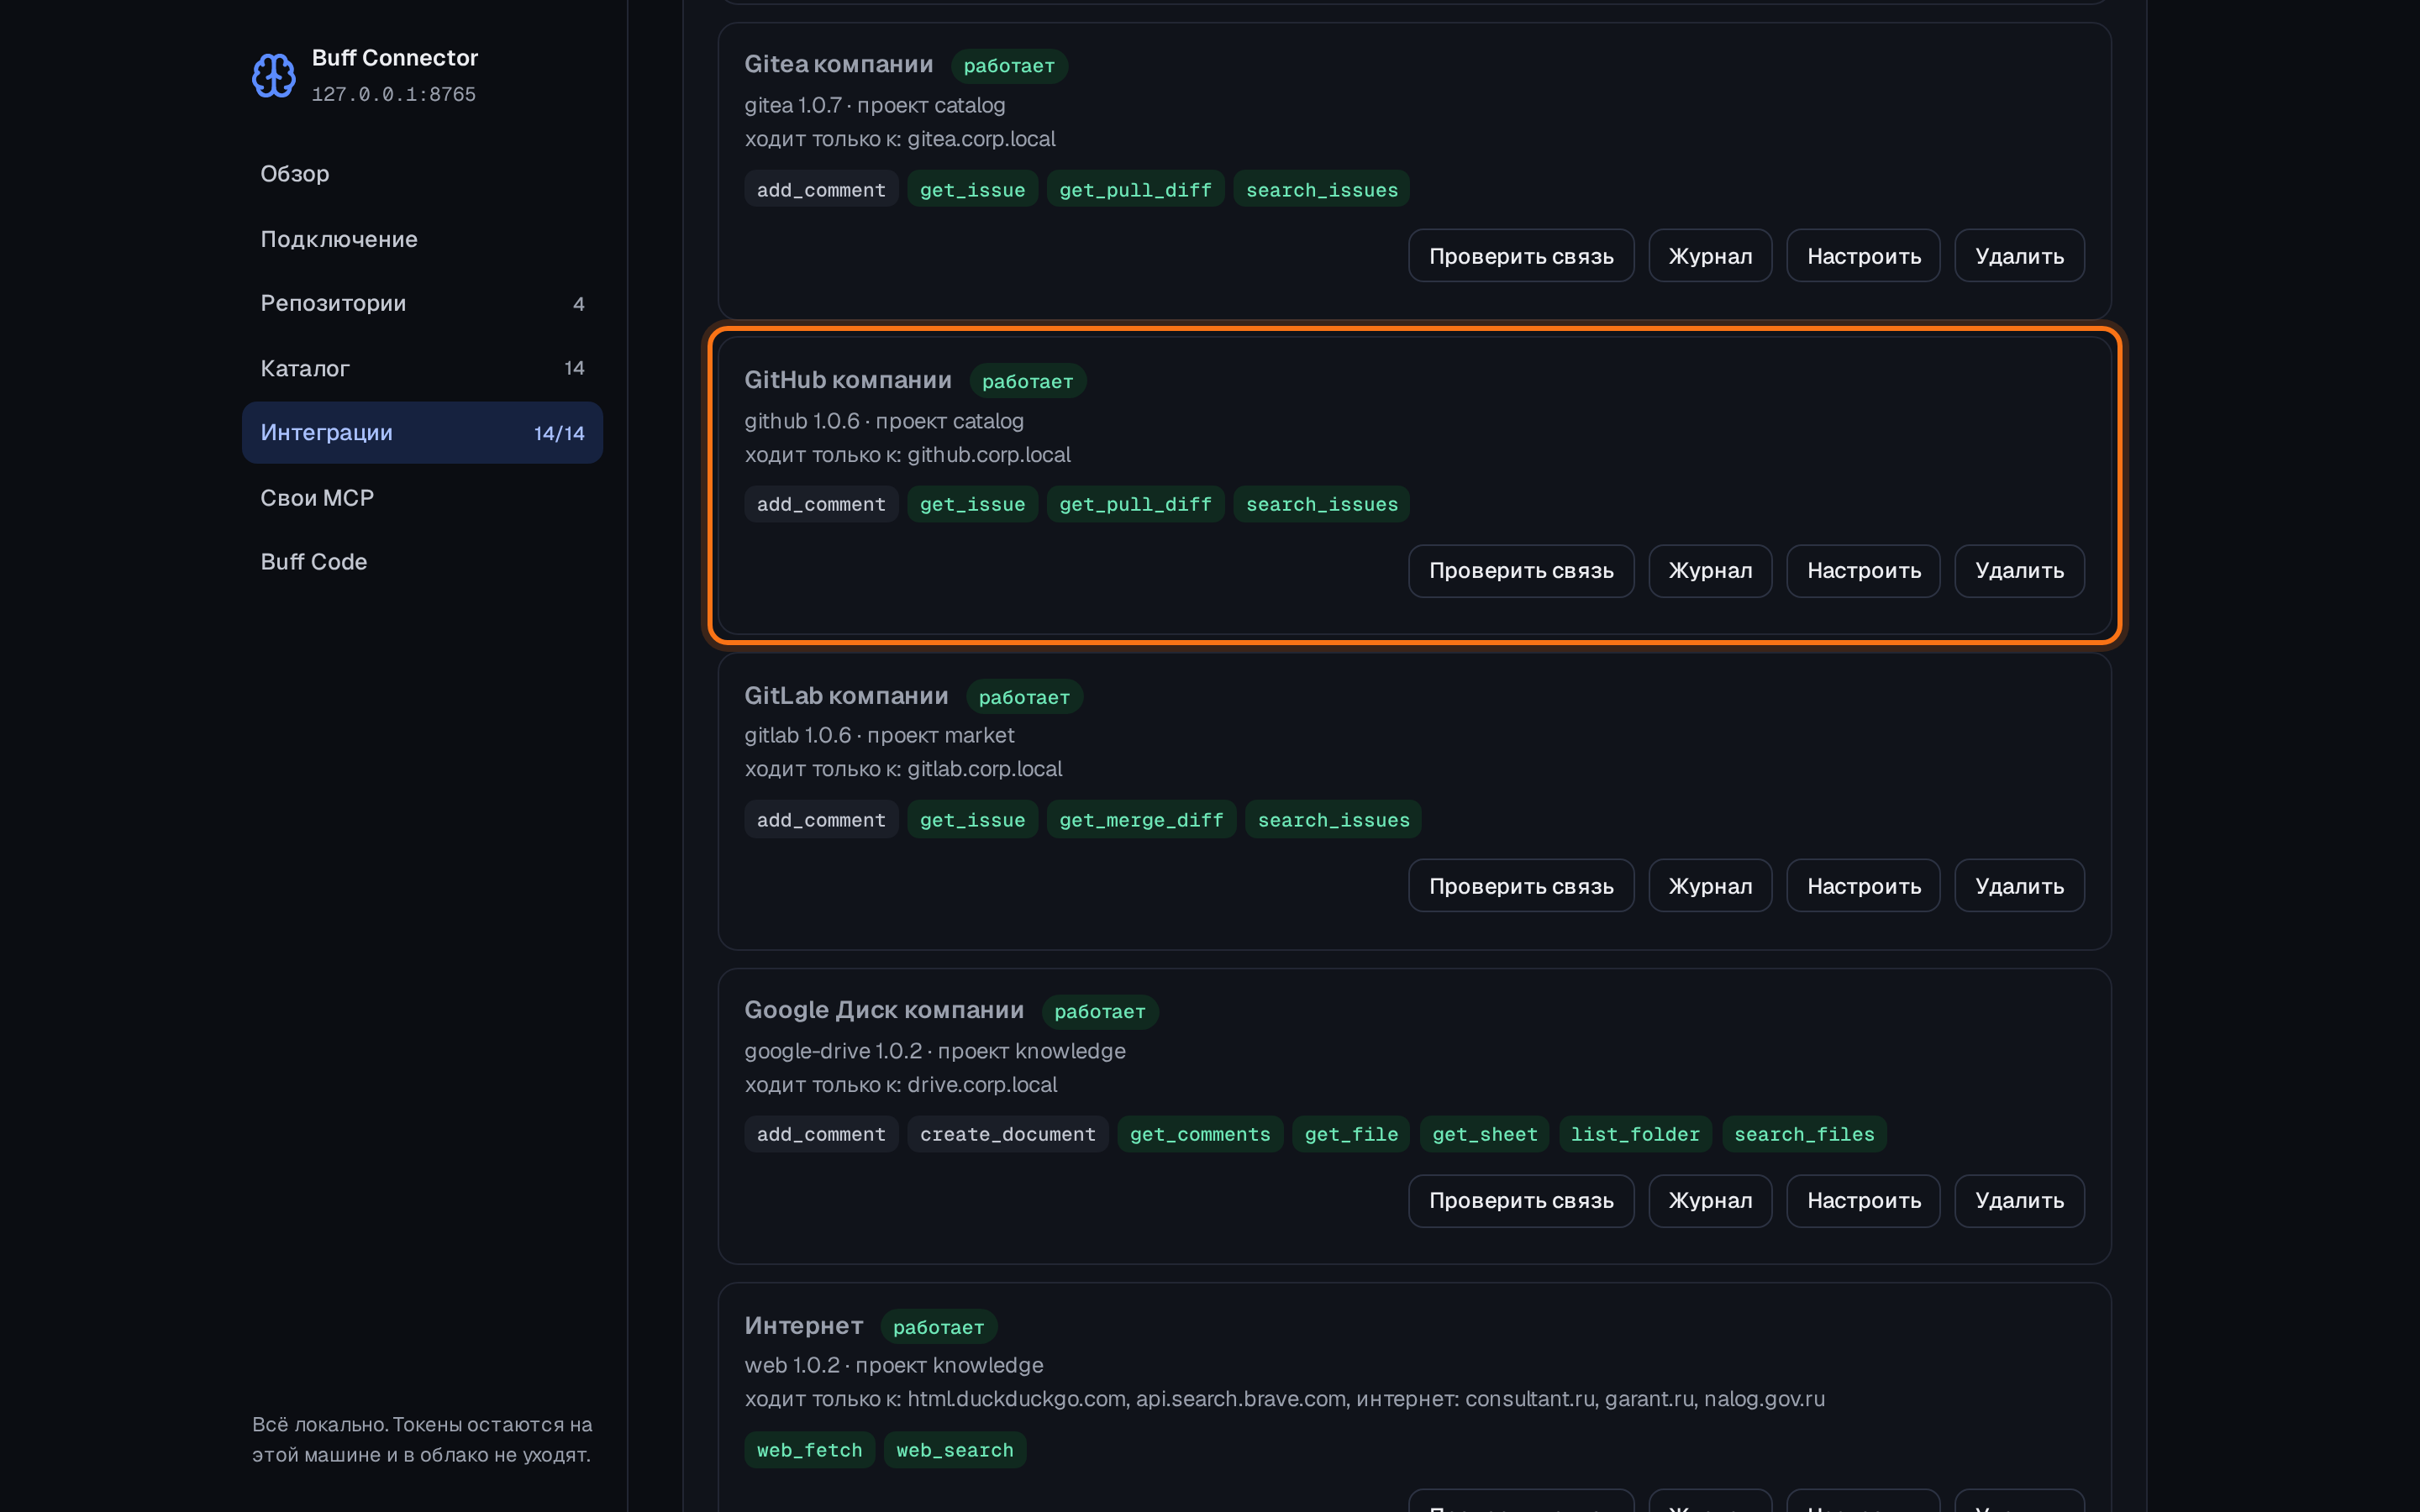The width and height of the screenshot is (2420, 1512).
Task: Select the Интеграции sidebar item
Action: click(x=422, y=433)
